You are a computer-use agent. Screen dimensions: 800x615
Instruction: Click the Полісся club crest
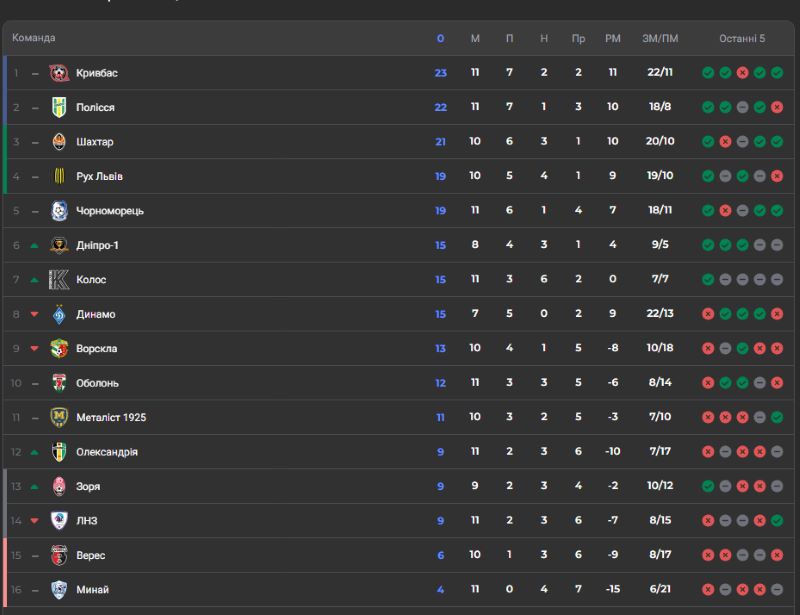click(59, 107)
